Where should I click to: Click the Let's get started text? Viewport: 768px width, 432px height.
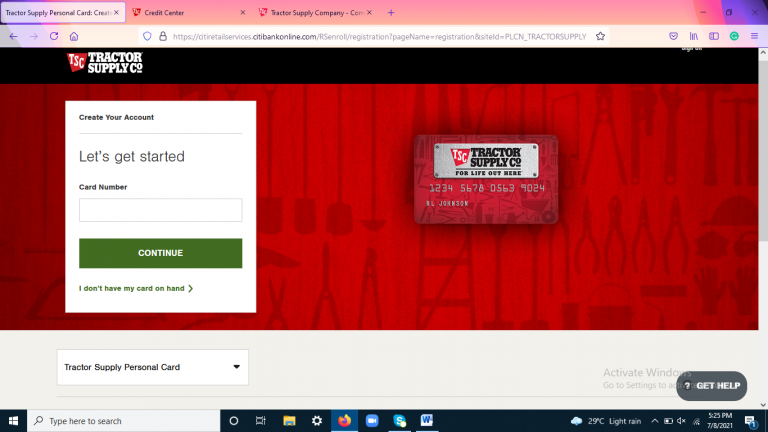click(x=132, y=156)
